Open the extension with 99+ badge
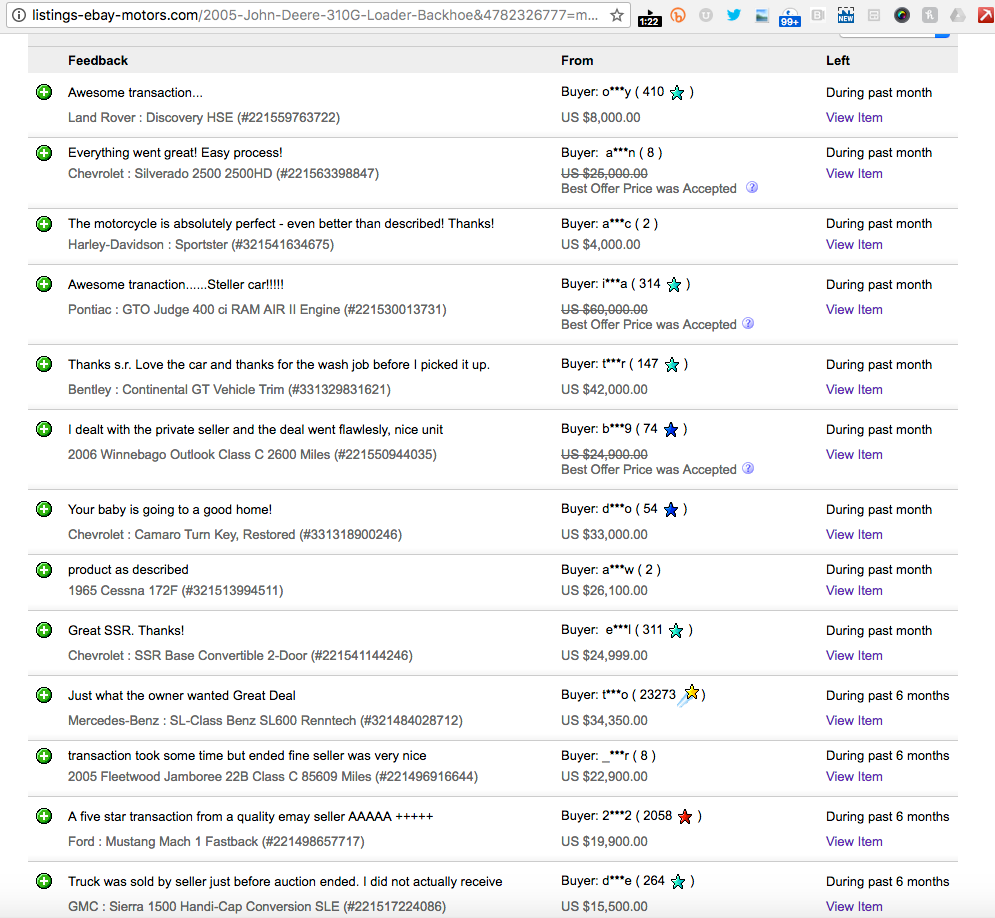 [789, 17]
